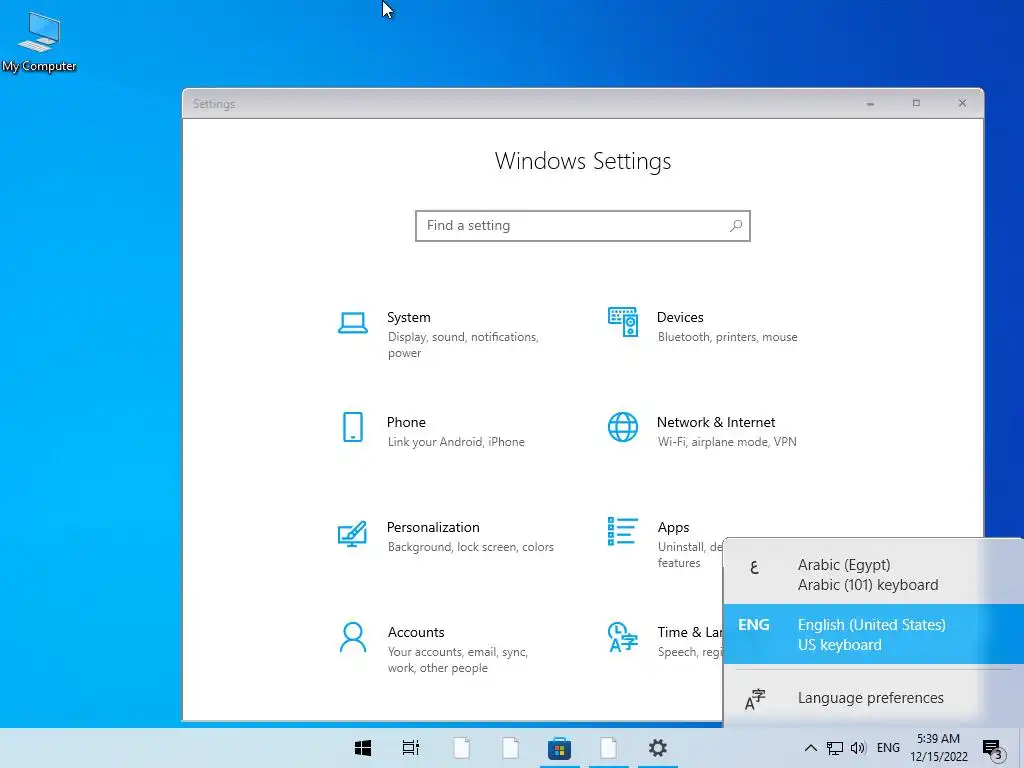Screen dimensions: 1024x768
Task: Click the volume speaker tray icon
Action: tap(858, 748)
